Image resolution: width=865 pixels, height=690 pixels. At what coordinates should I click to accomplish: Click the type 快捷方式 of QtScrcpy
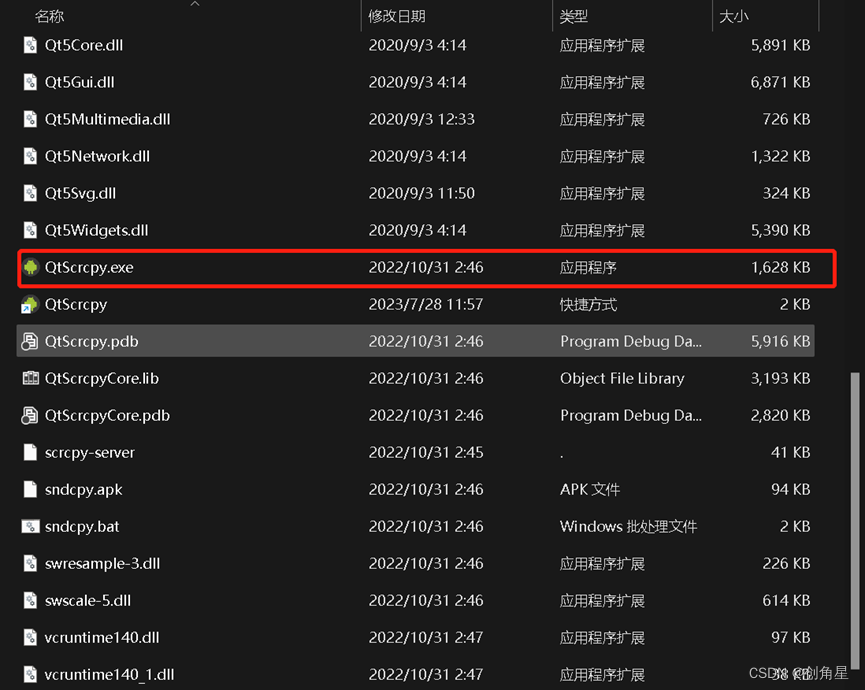(x=588, y=304)
